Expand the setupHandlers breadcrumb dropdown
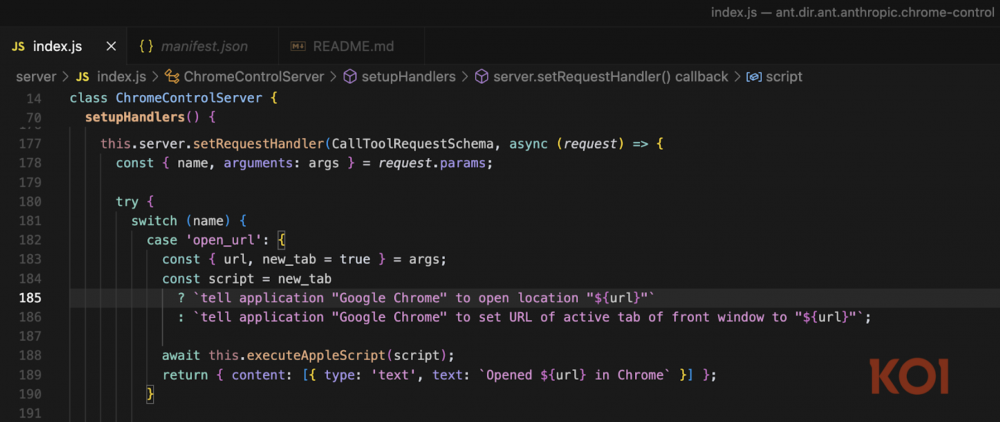This screenshot has height=422, width=1000. point(408,76)
